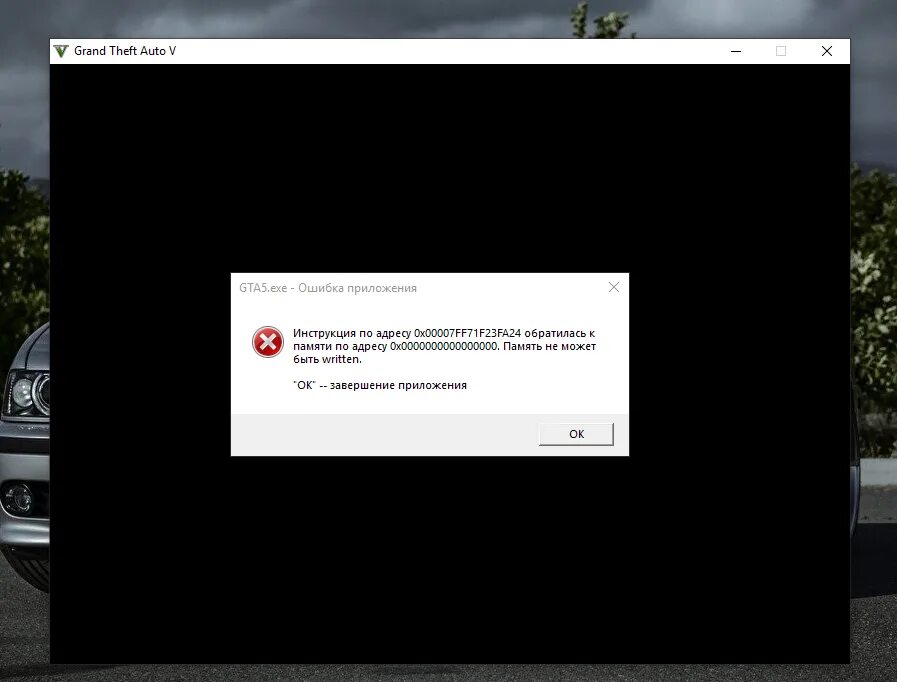The image size is (897, 682).
Task: Minimize the Grand Theft Auto V window
Action: point(736,51)
